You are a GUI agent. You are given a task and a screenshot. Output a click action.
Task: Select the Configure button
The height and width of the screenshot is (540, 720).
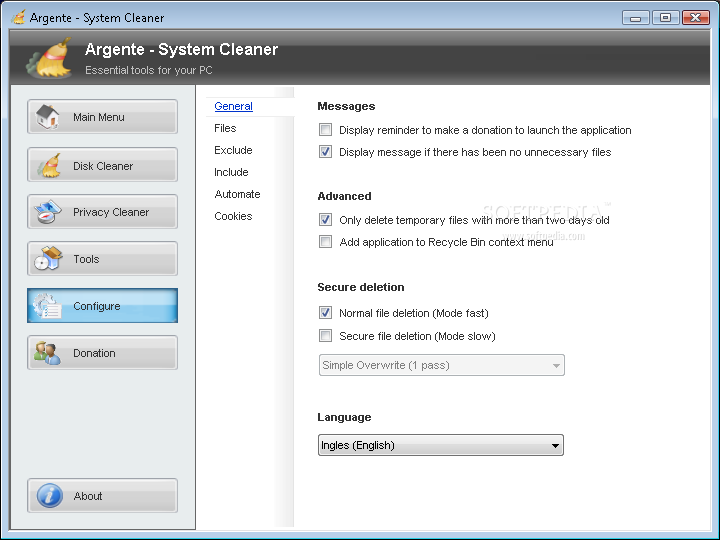[x=102, y=306]
